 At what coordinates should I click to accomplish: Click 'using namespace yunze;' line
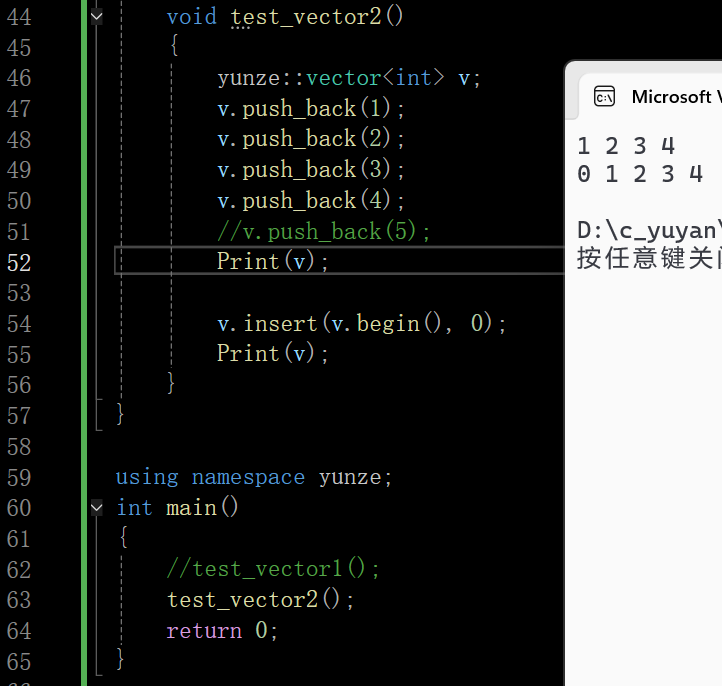click(x=254, y=477)
